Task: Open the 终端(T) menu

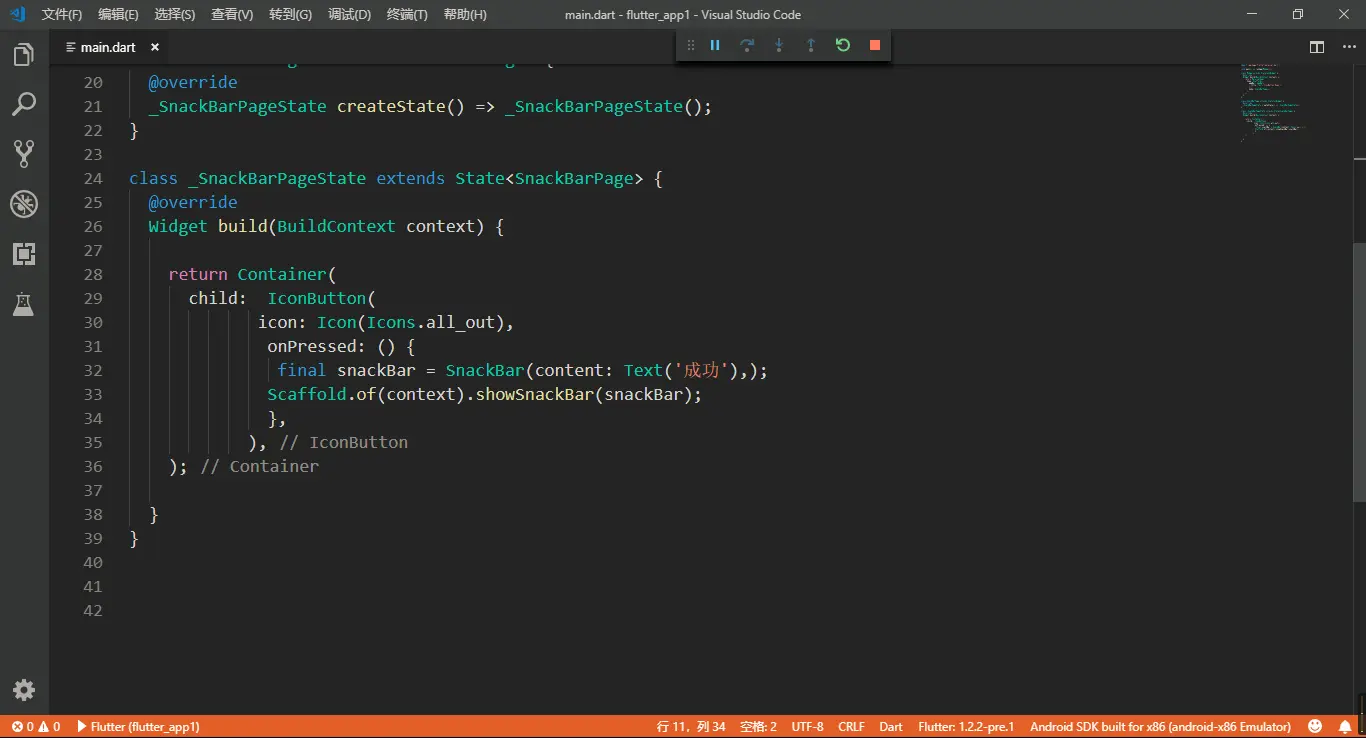Action: (407, 15)
